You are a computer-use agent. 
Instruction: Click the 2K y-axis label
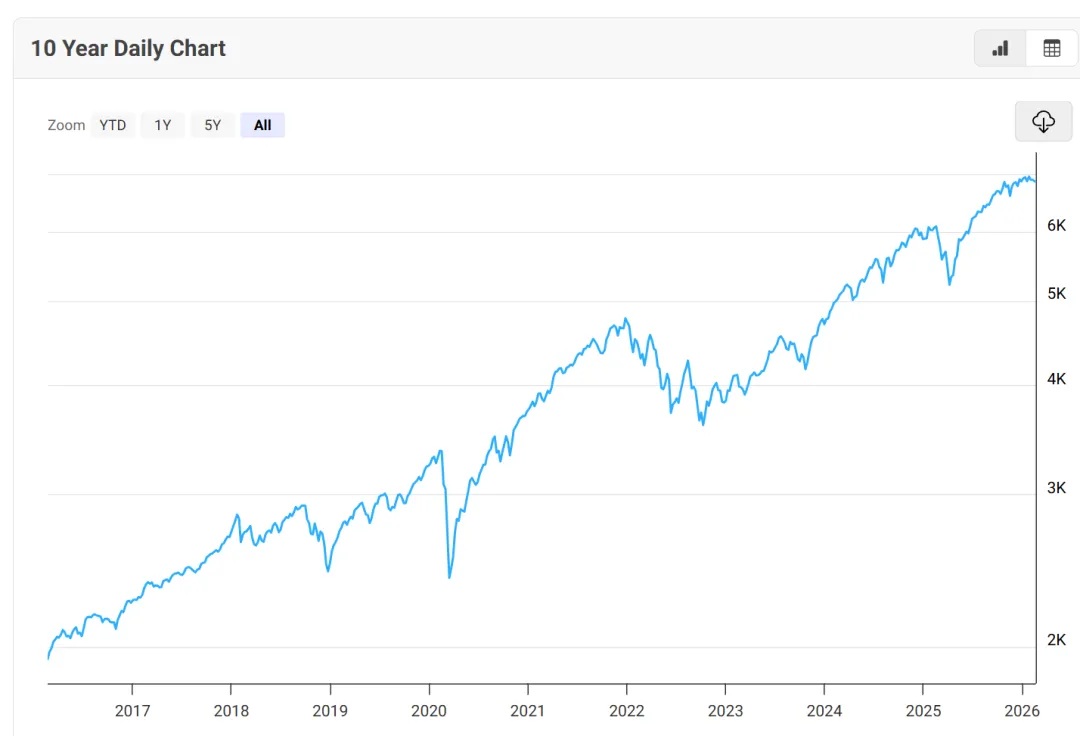click(x=1056, y=640)
